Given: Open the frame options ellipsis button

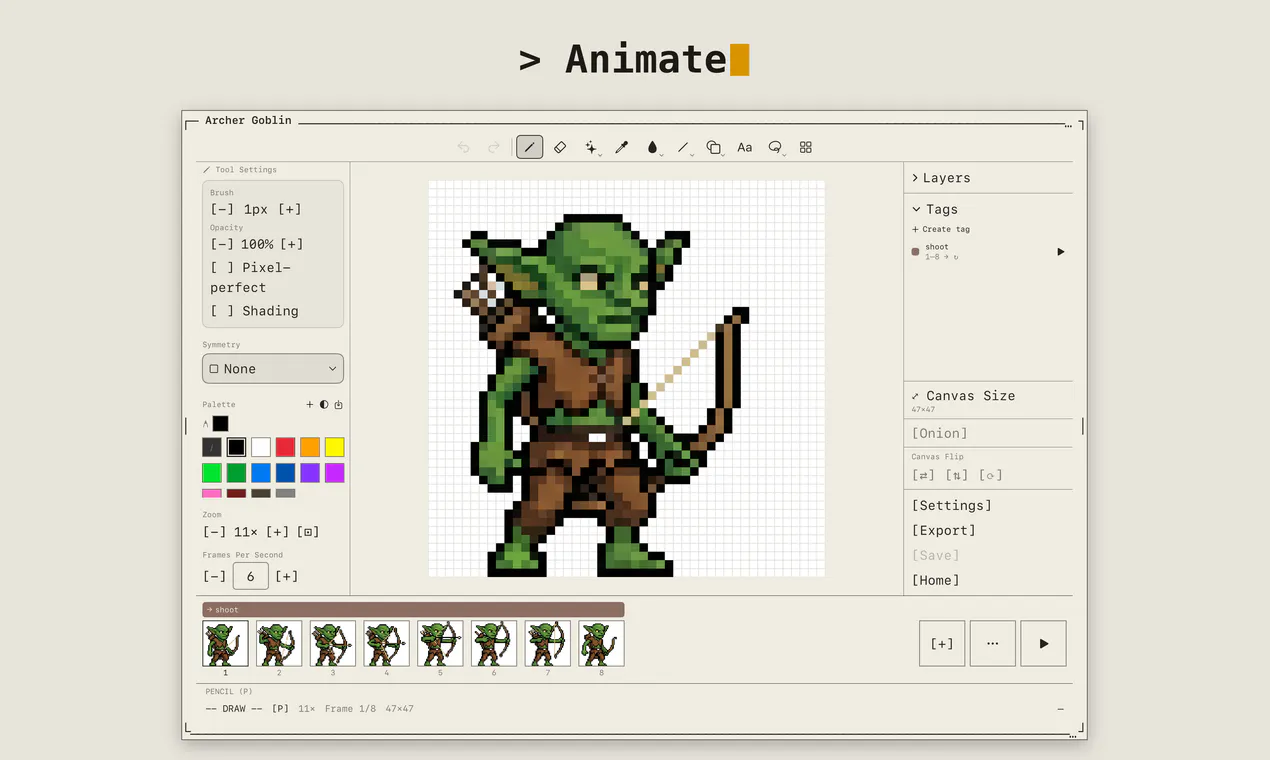Looking at the screenshot, I should 992,643.
